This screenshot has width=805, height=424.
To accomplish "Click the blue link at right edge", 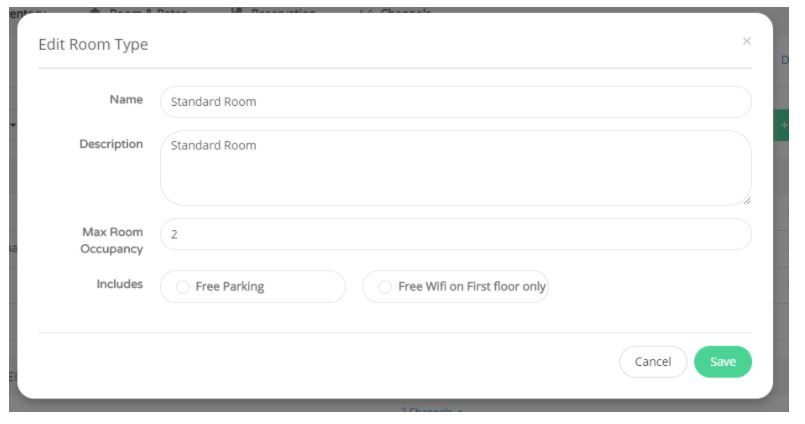I will [784, 60].
